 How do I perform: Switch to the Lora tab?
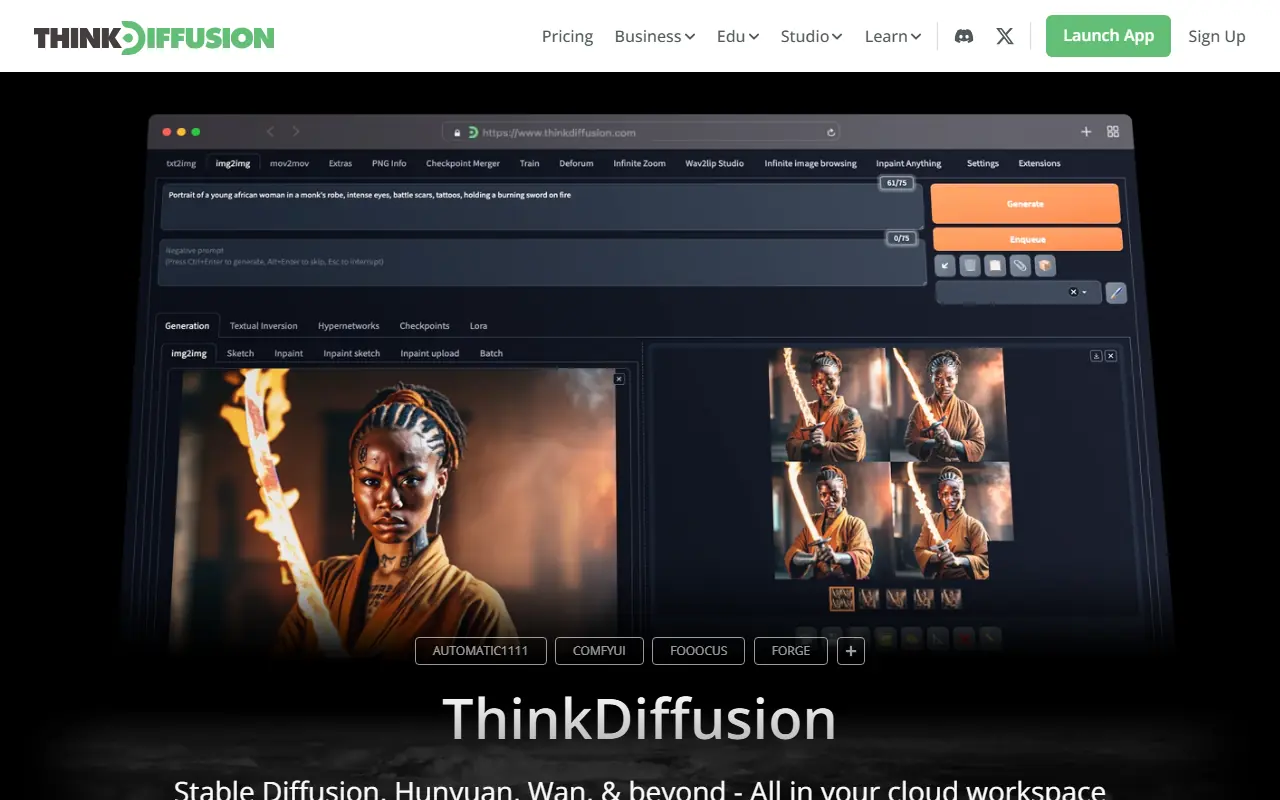(478, 326)
